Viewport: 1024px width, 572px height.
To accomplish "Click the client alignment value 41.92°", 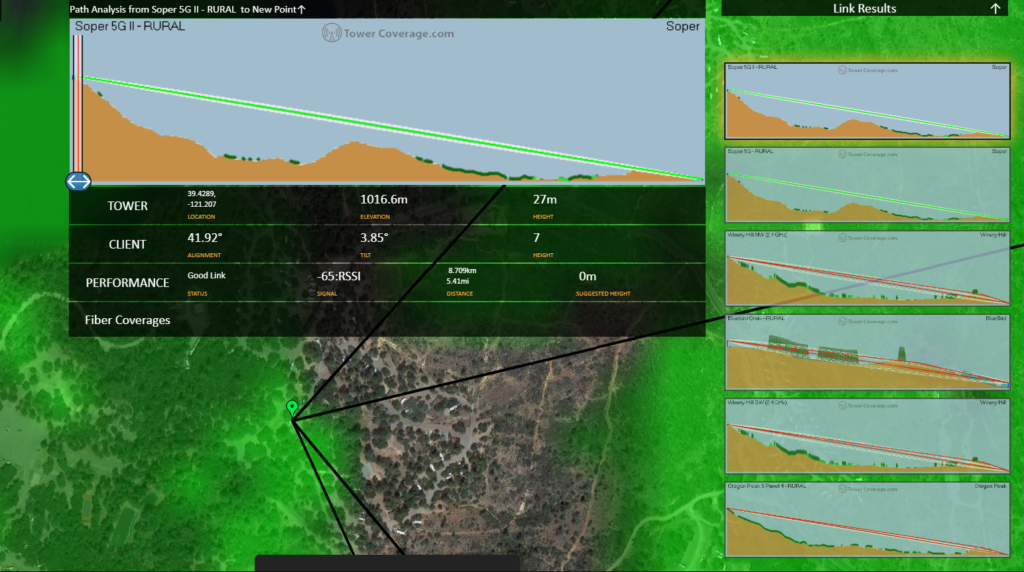I will (x=204, y=238).
